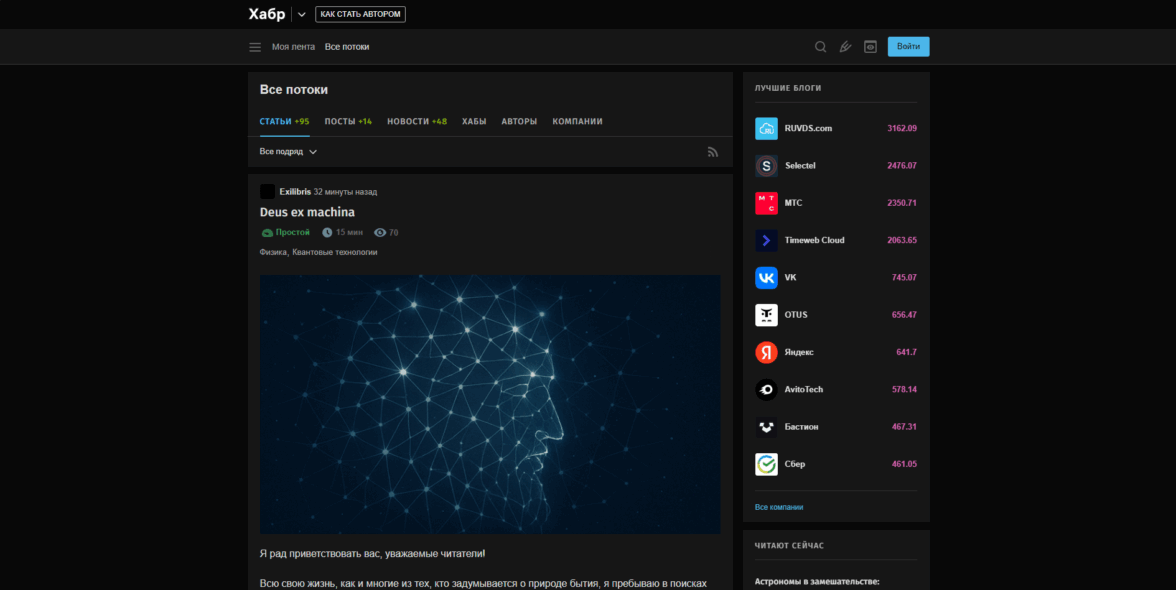Open the Хабы tab

pyautogui.click(x=474, y=122)
